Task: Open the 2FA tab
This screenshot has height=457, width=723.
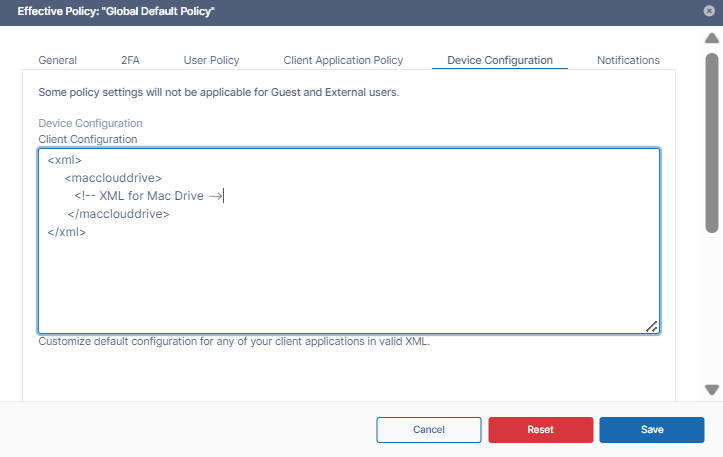Action: 130,60
